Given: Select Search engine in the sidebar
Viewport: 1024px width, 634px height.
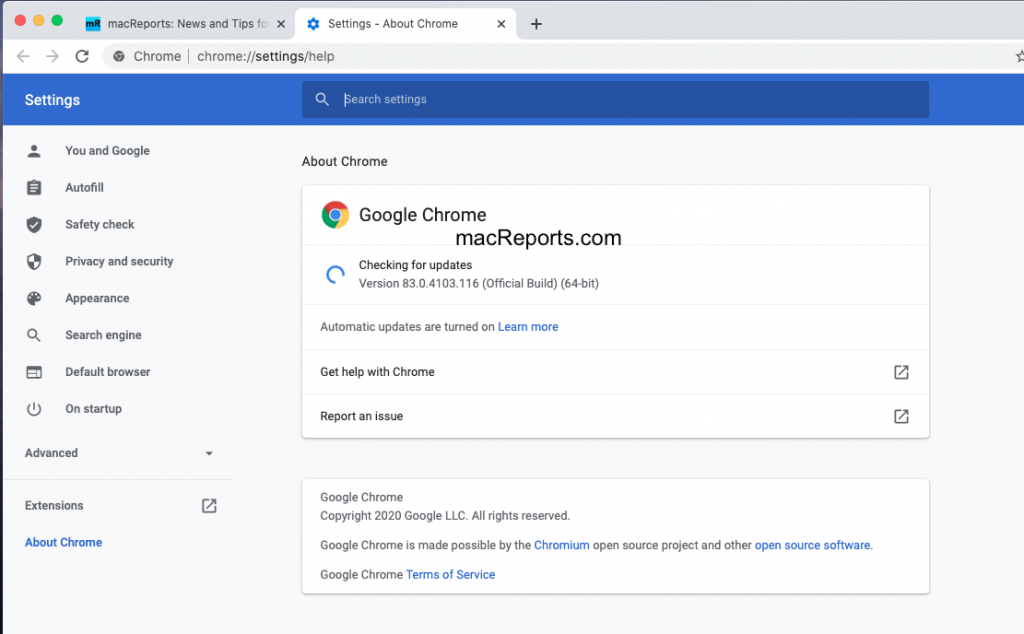Looking at the screenshot, I should (103, 335).
